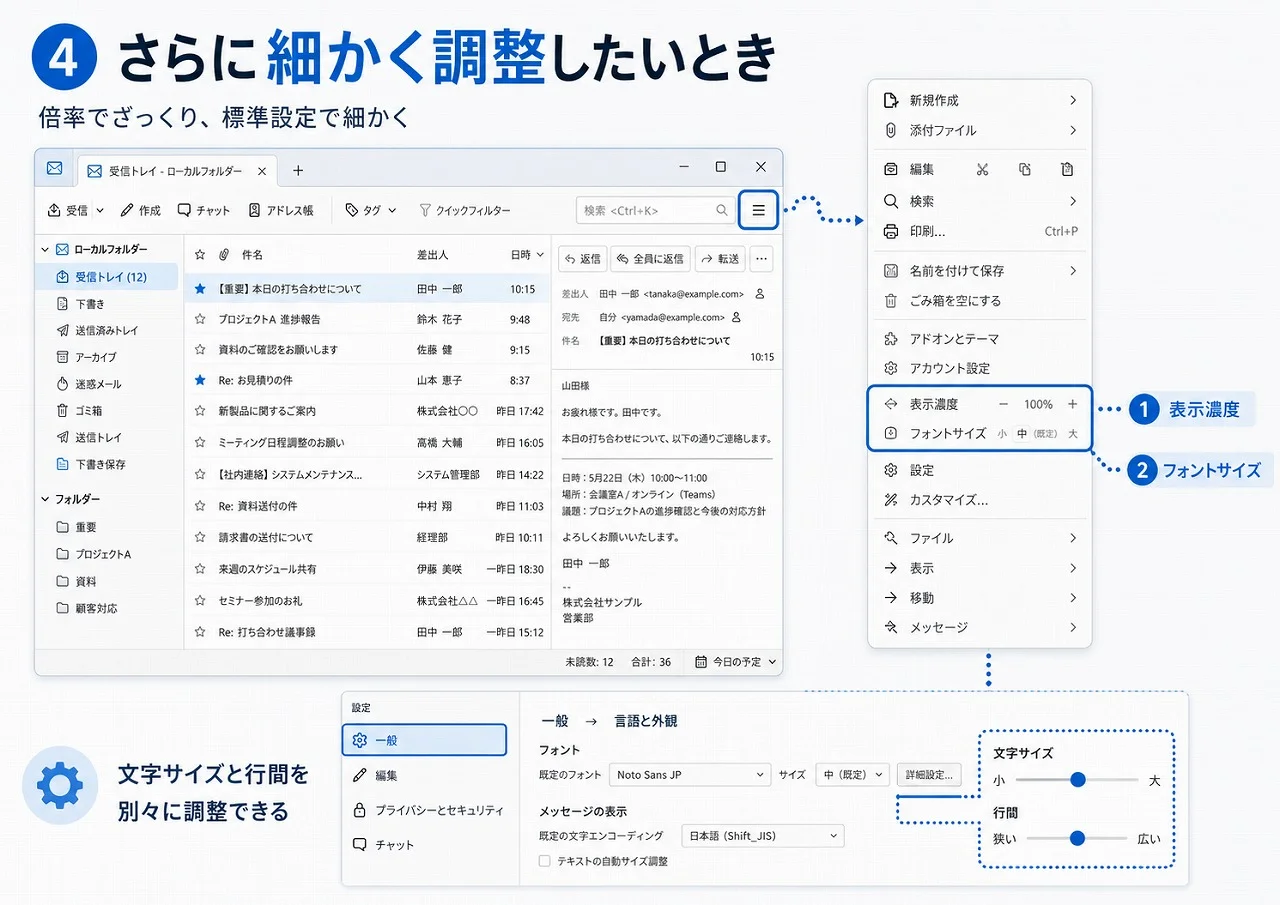The height and width of the screenshot is (905, 1280).
Task: Choose 印刷... from the menu
Action: (980, 231)
